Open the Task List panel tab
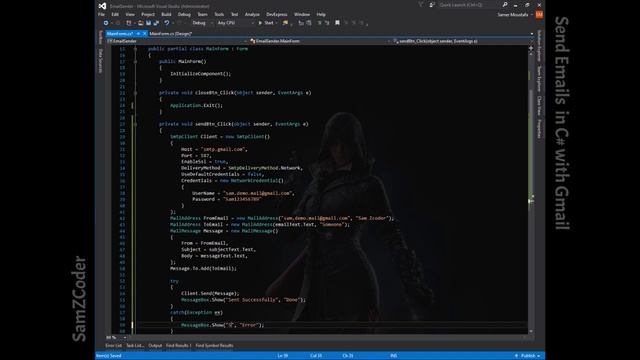This screenshot has width=640, height=360. (x=135, y=346)
